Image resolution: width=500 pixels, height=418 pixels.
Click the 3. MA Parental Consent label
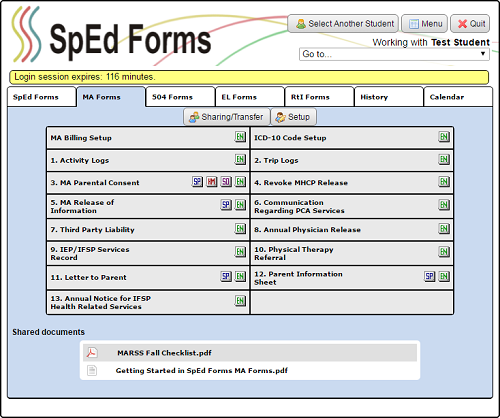coord(95,183)
